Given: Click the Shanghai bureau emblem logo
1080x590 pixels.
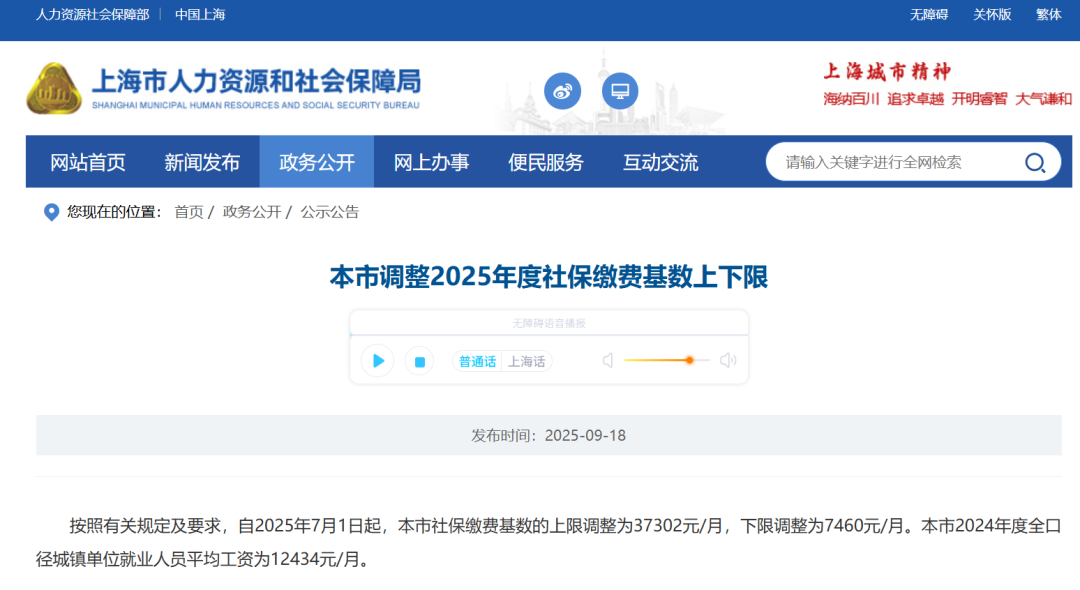Looking at the screenshot, I should [x=54, y=89].
